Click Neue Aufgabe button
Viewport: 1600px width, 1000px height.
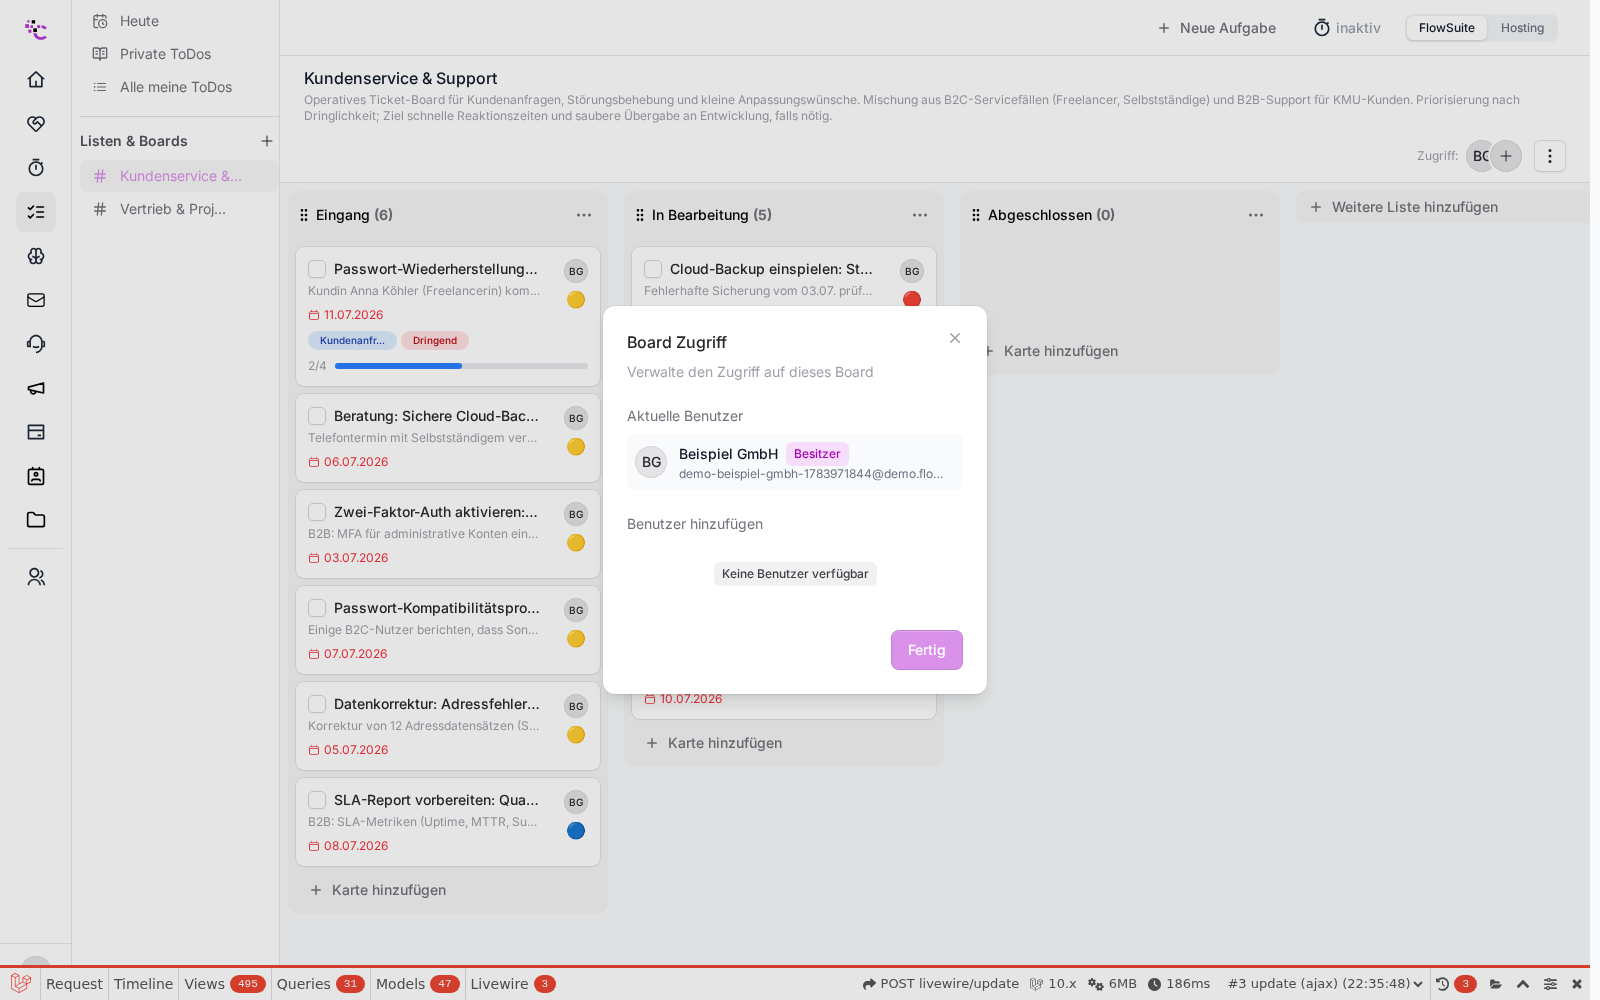[1217, 28]
